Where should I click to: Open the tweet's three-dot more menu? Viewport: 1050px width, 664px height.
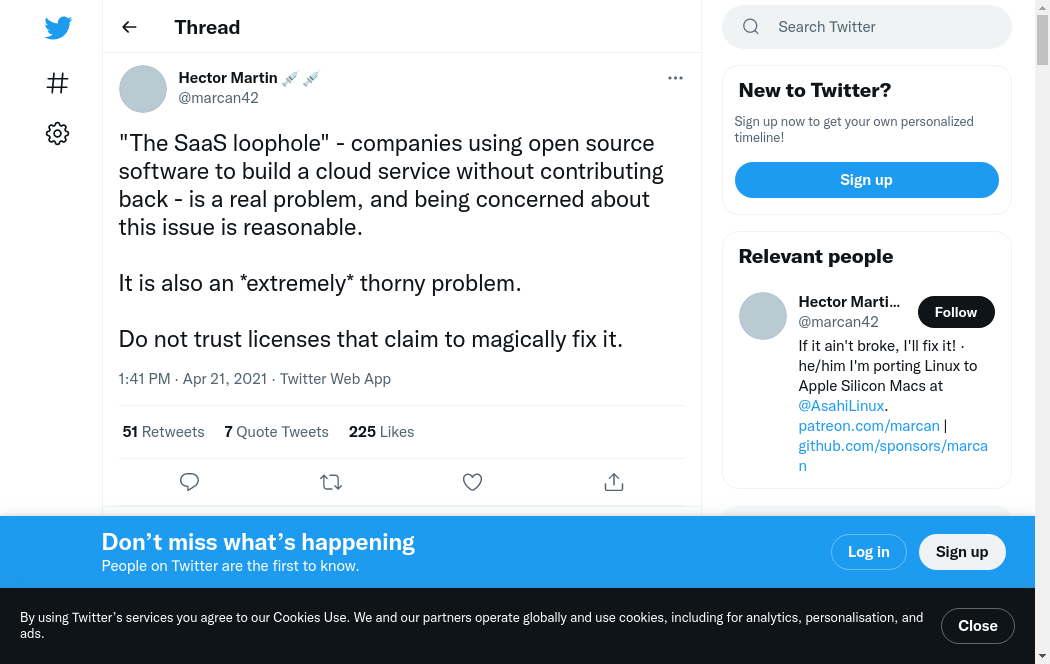(x=675, y=78)
